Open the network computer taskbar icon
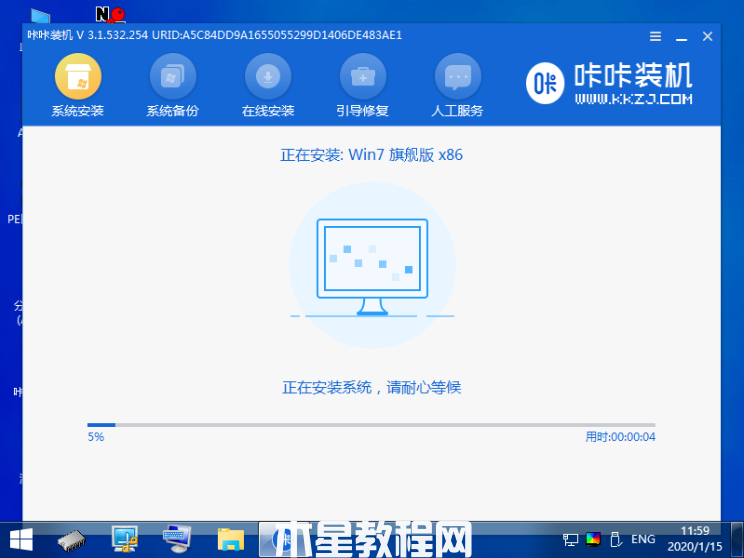Image resolution: width=744 pixels, height=558 pixels. (x=125, y=539)
